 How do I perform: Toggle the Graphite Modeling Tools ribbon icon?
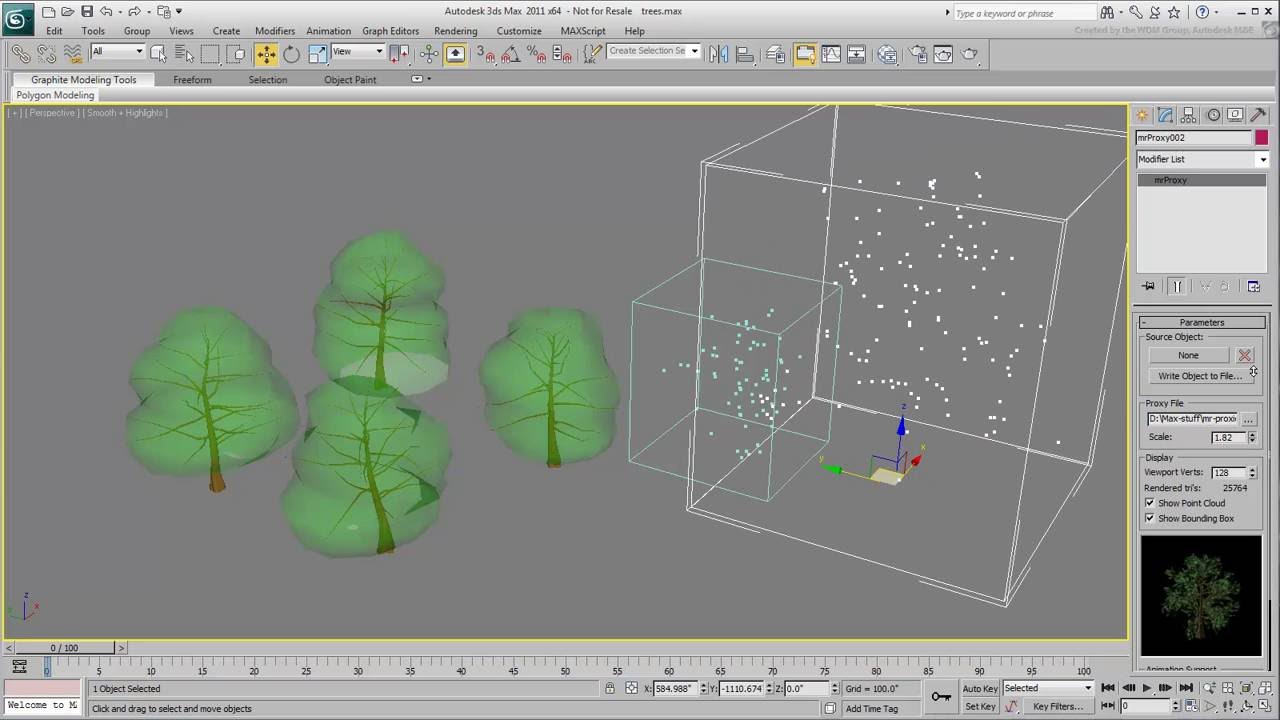click(x=805, y=54)
